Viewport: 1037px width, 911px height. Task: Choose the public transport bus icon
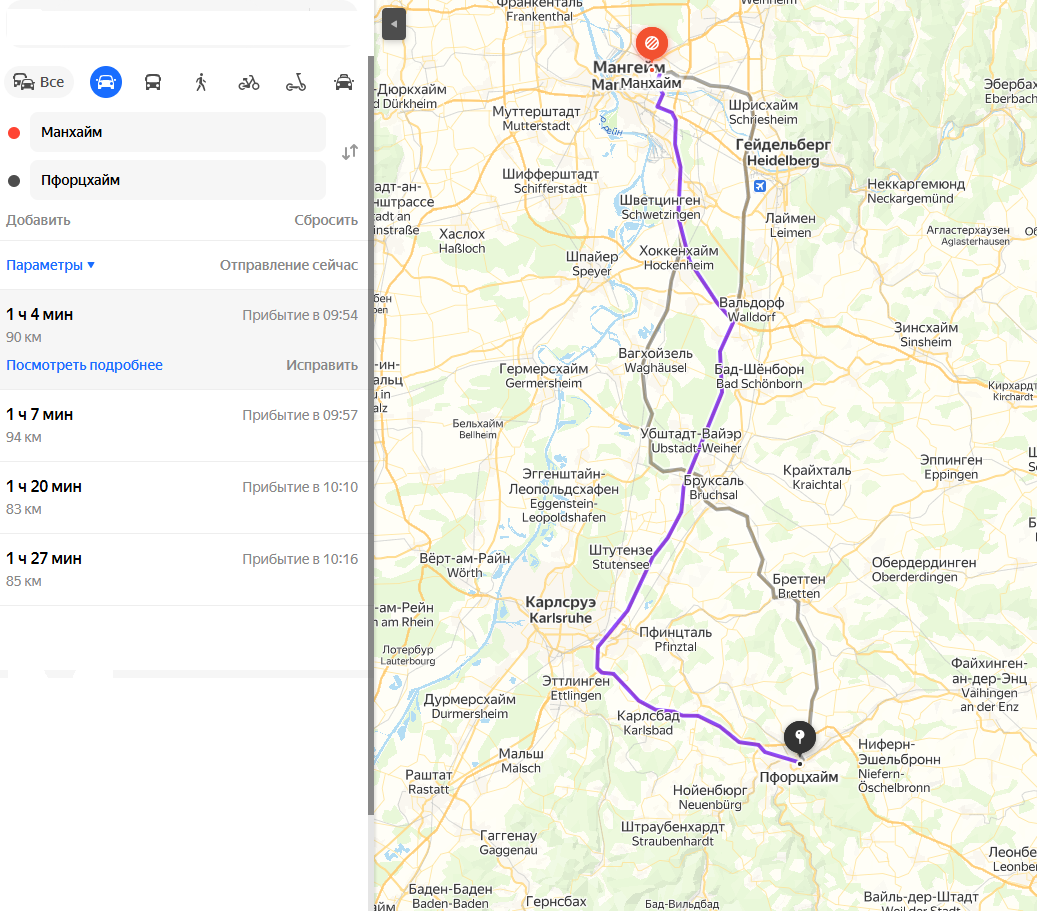(x=153, y=82)
